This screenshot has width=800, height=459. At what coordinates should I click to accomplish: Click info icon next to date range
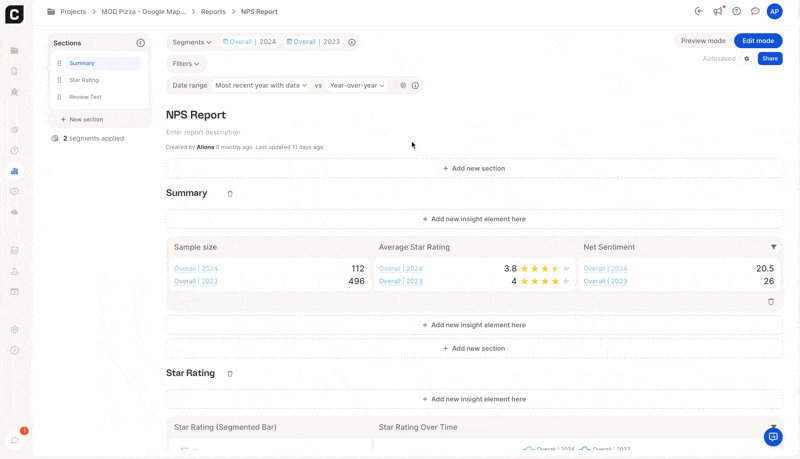[x=415, y=86]
